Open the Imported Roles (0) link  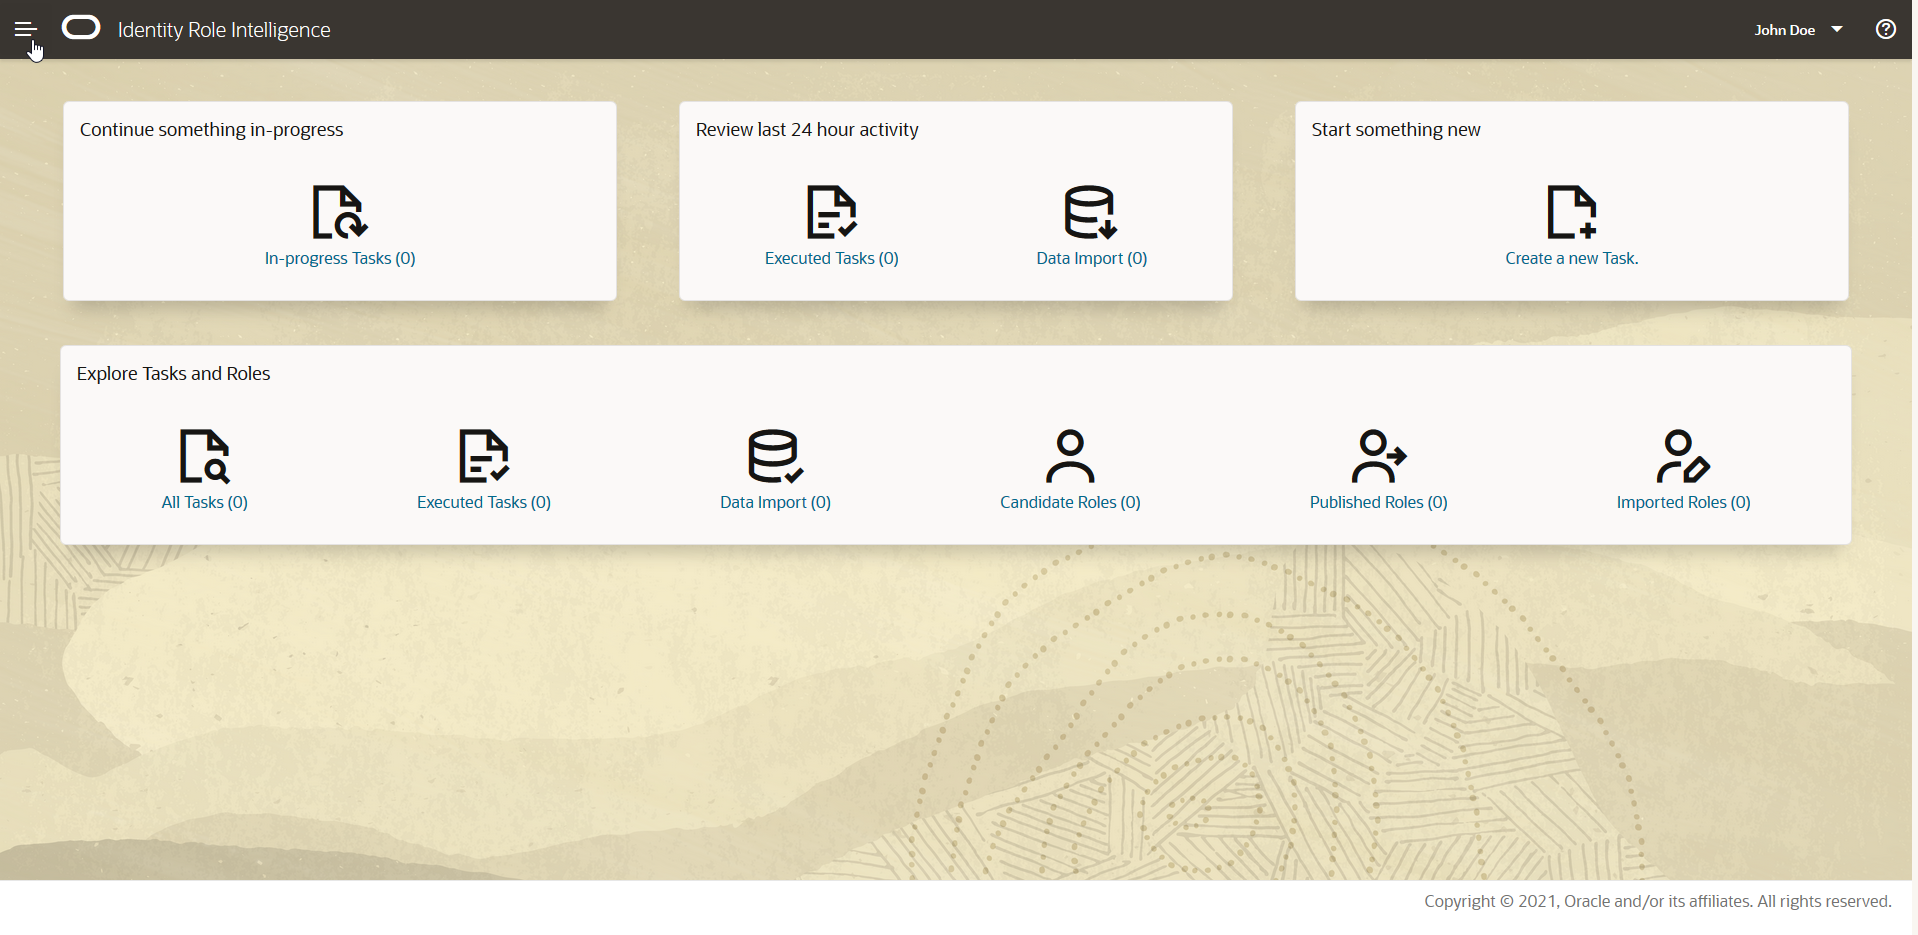(x=1684, y=502)
